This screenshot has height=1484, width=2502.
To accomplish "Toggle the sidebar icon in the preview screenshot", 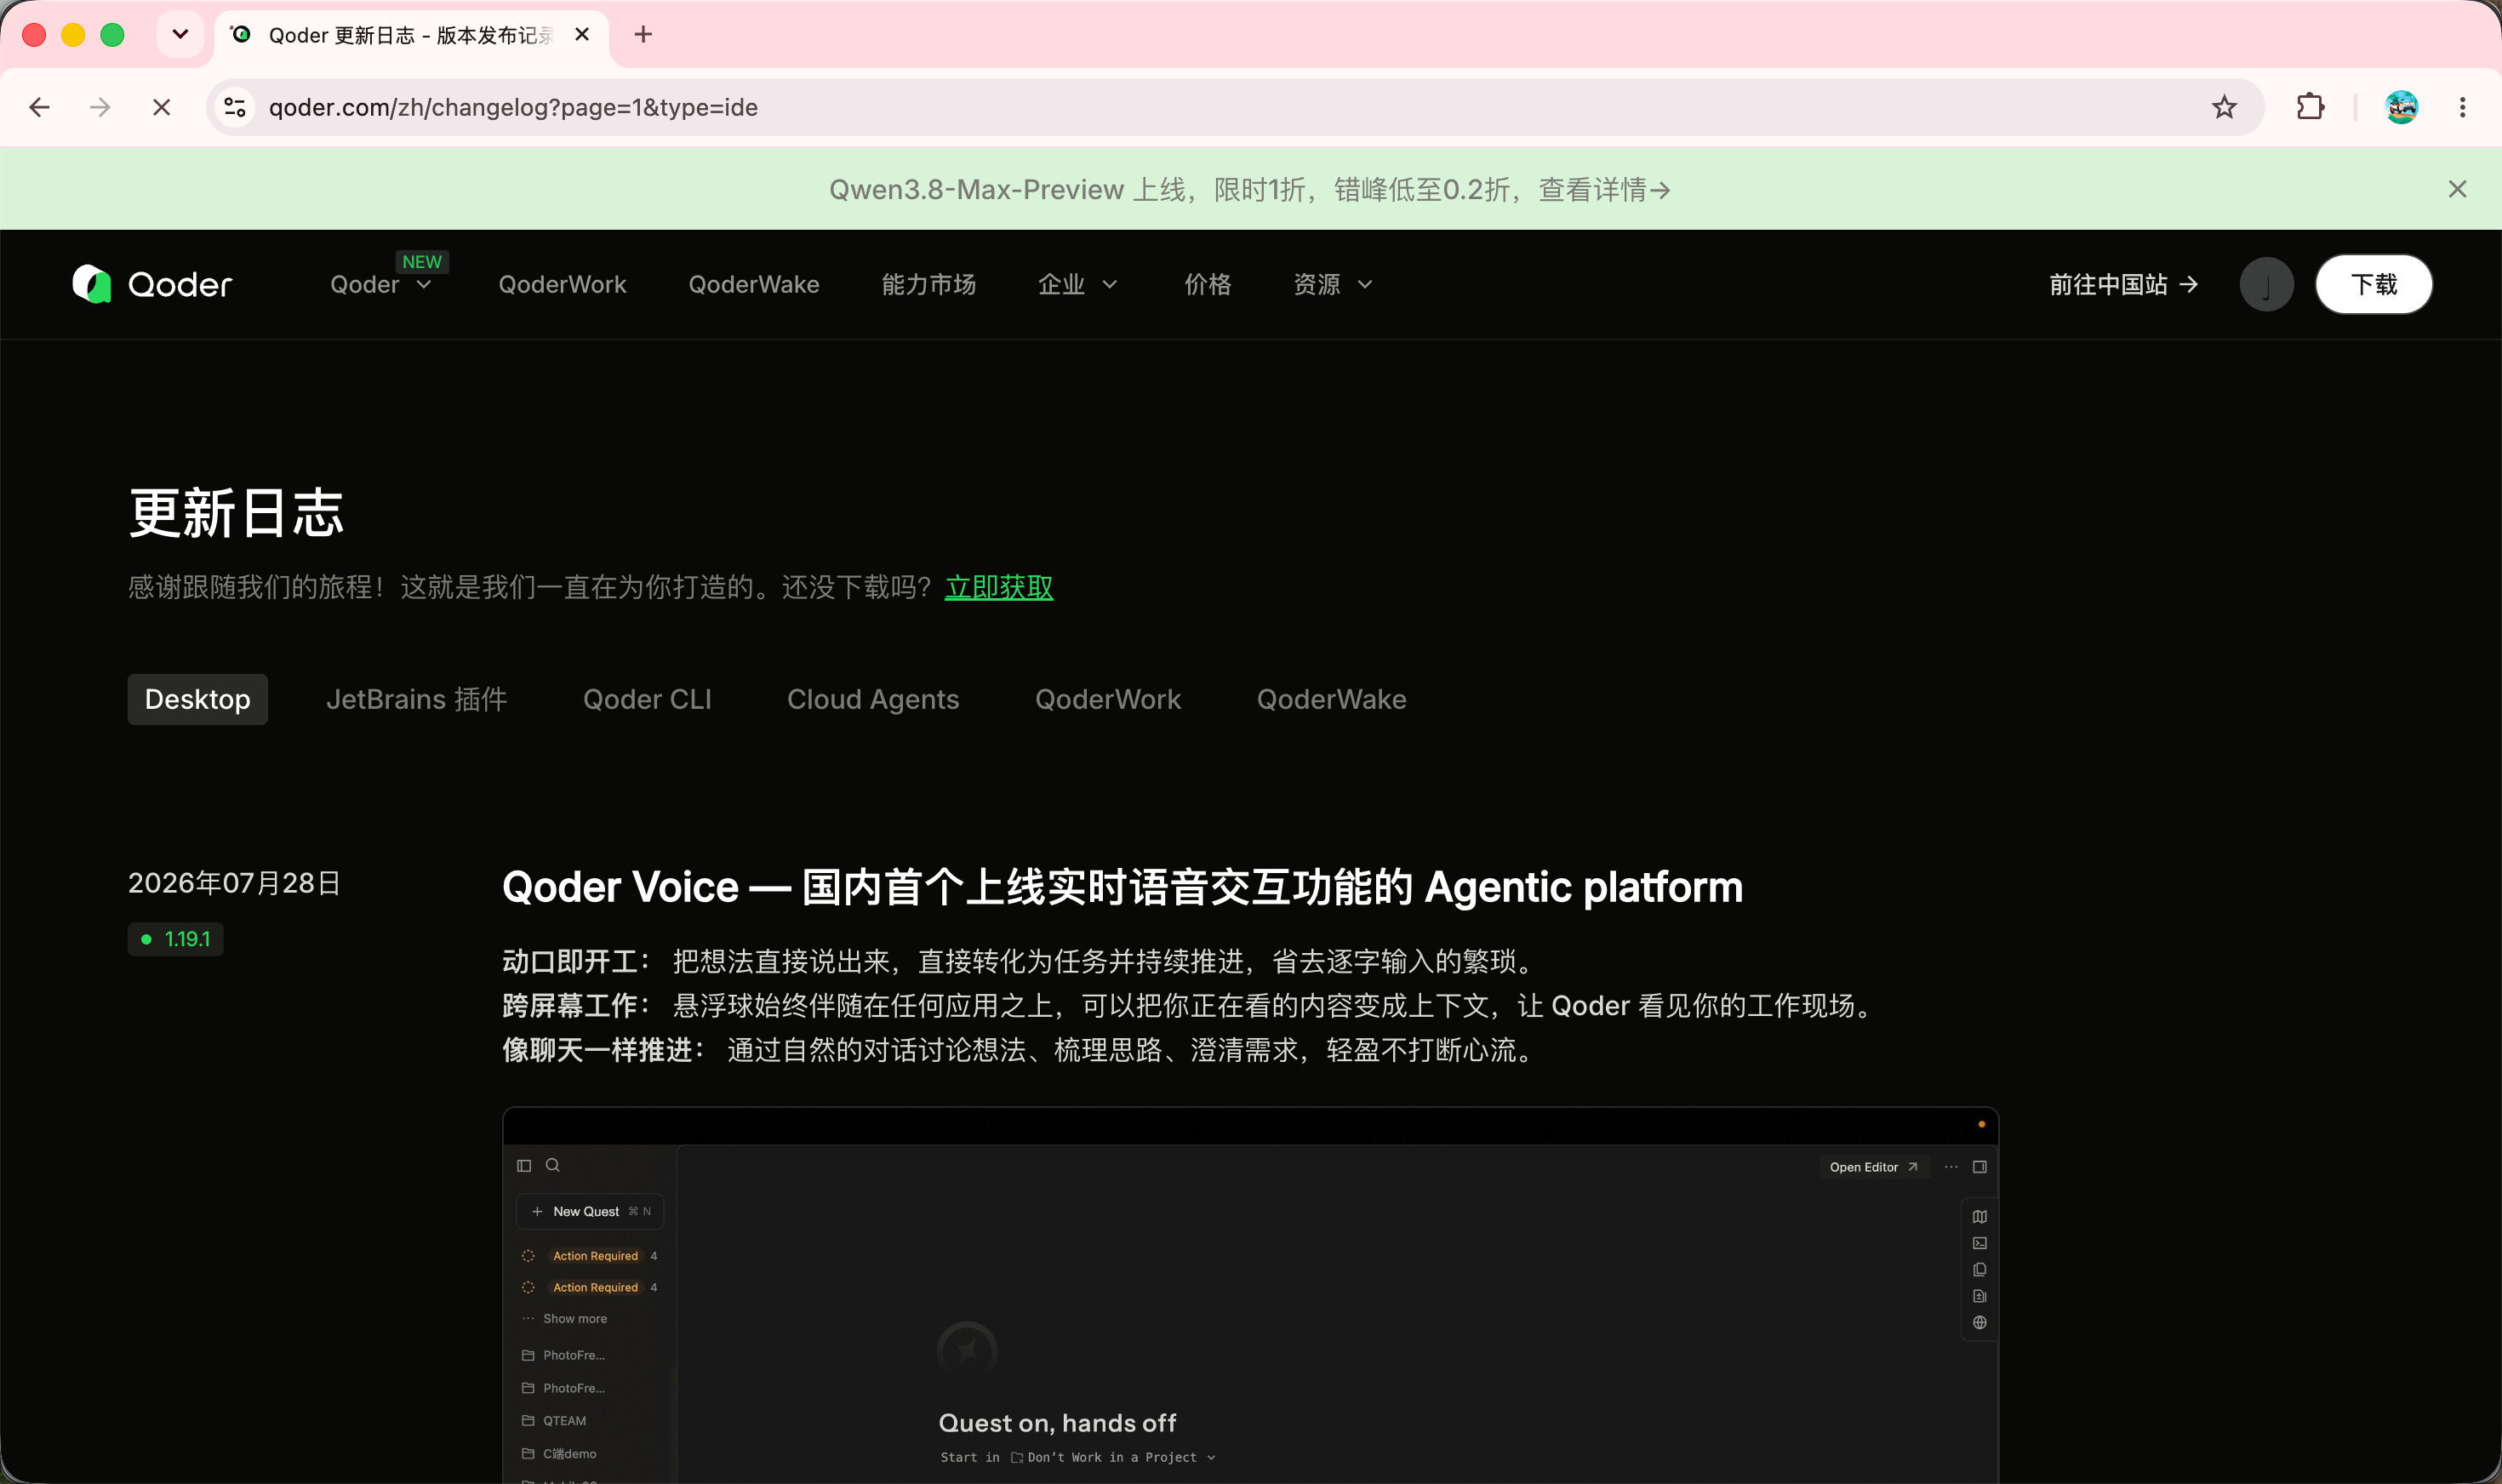I will (524, 1165).
